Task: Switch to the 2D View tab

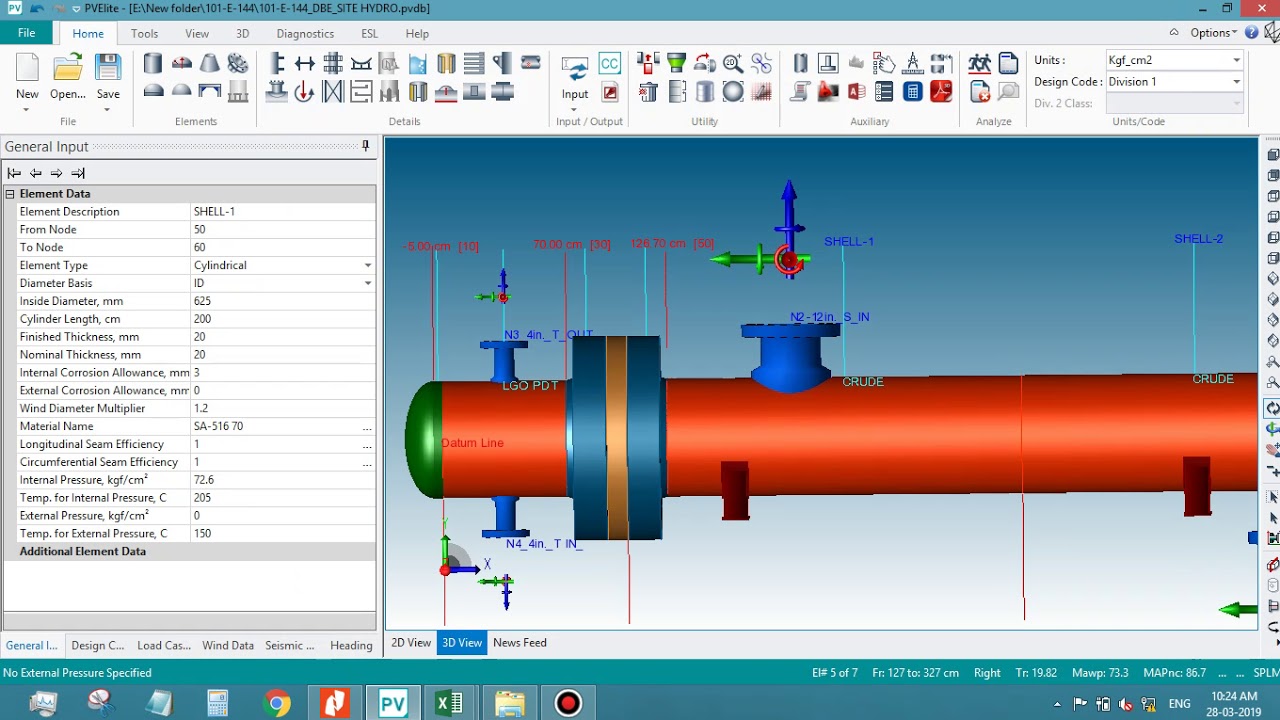Action: coord(410,643)
